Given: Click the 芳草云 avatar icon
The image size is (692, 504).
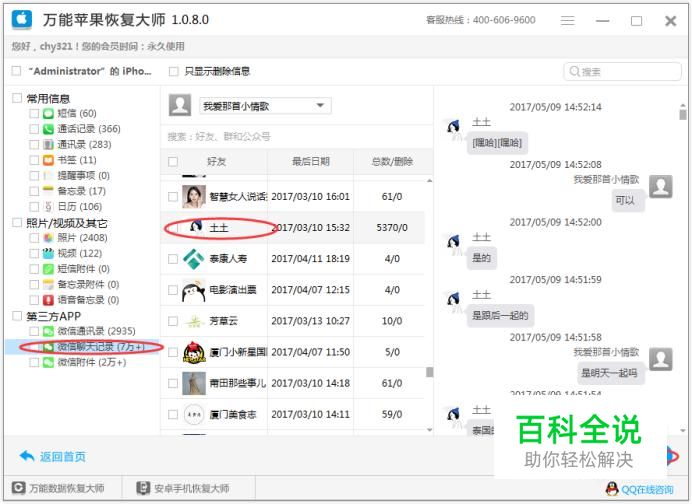Looking at the screenshot, I should [194, 321].
